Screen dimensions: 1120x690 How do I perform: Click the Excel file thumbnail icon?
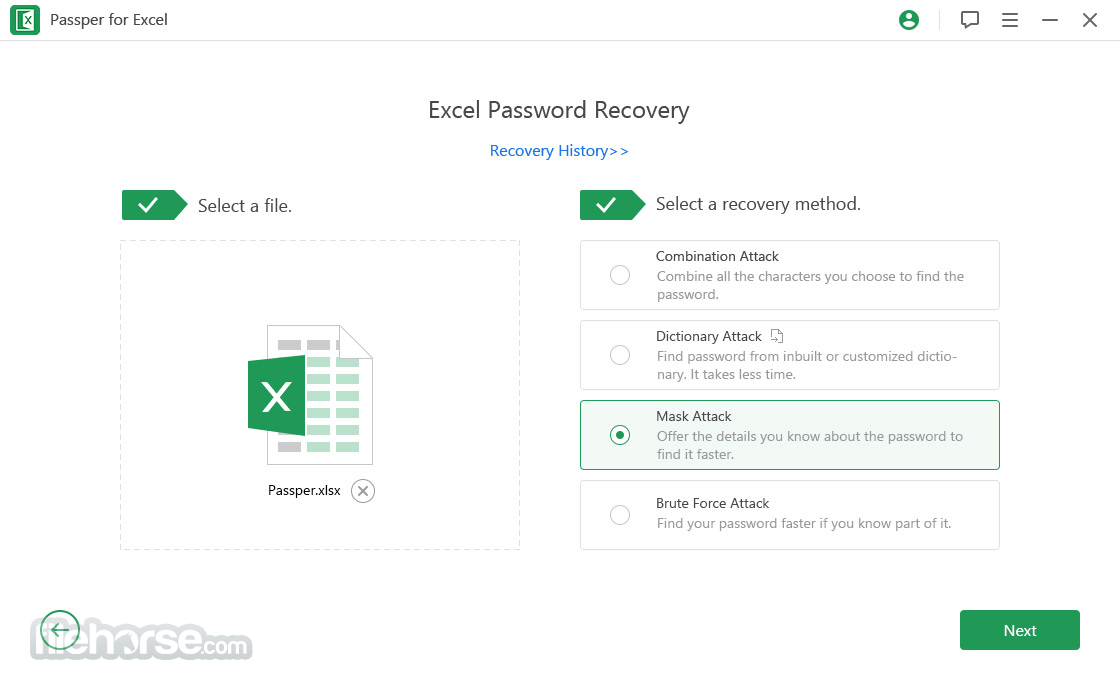coord(310,395)
